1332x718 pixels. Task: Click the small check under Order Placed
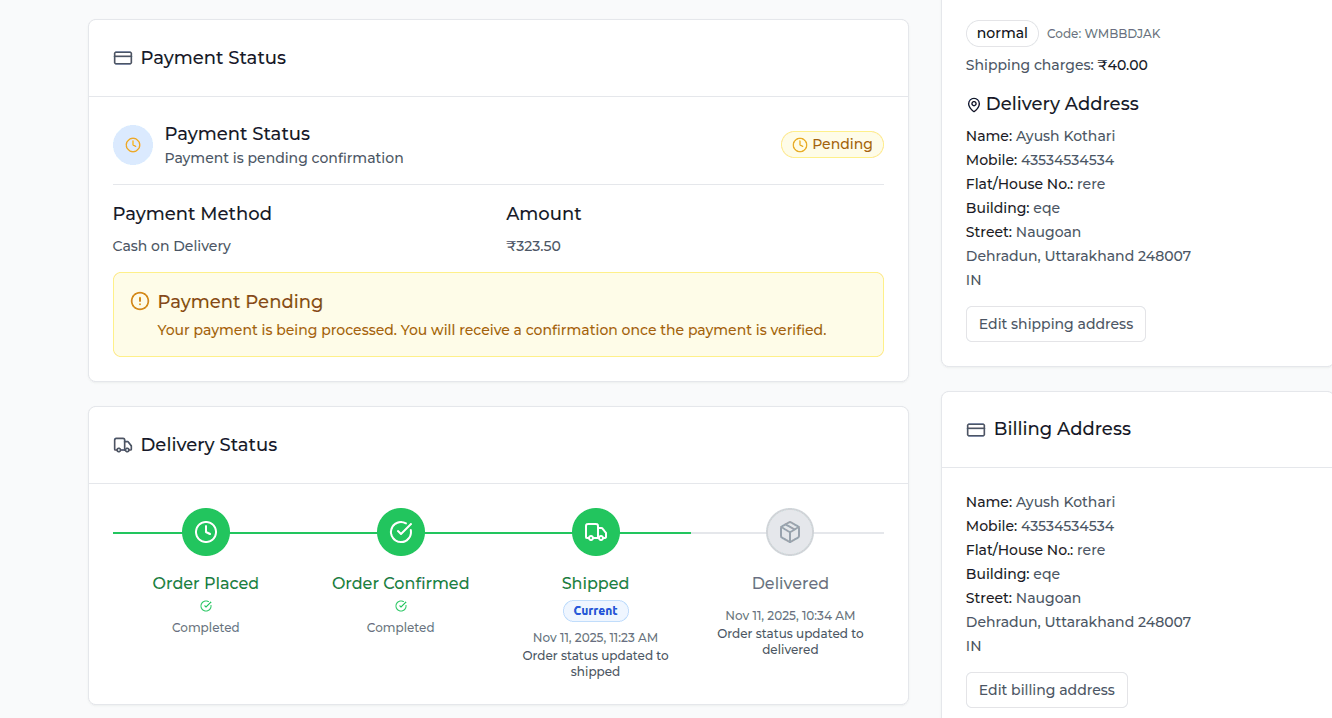pos(206,606)
